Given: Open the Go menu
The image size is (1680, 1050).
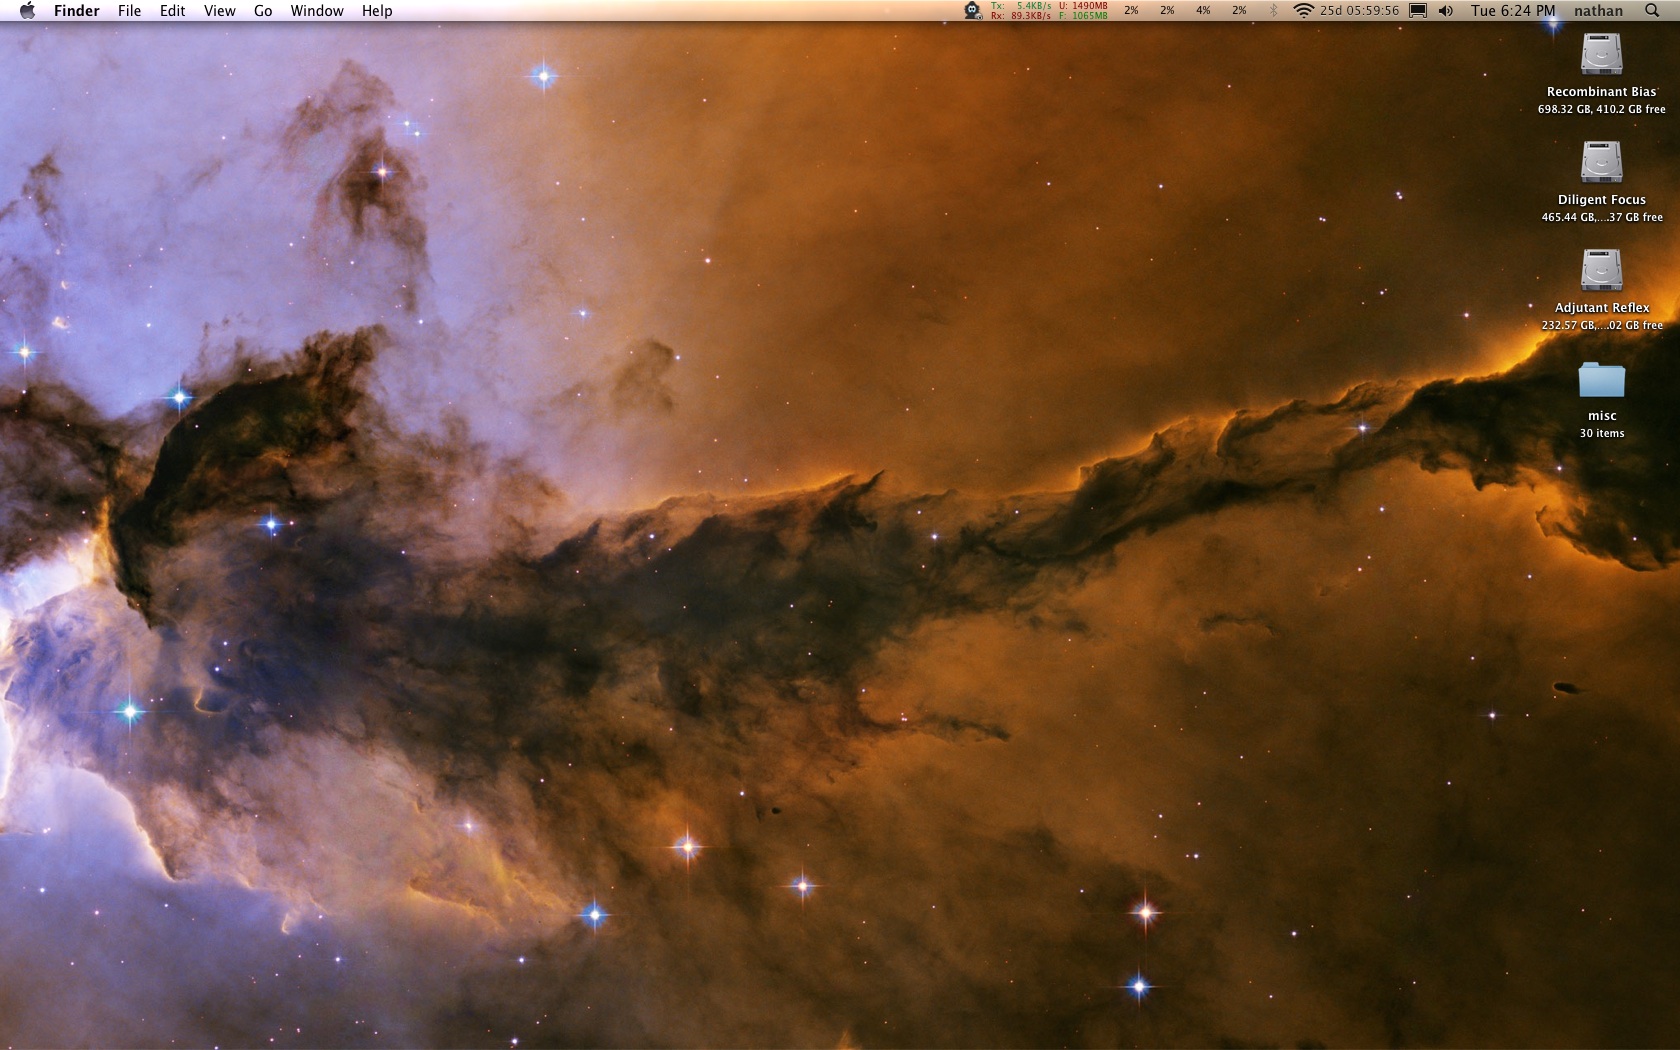Looking at the screenshot, I should pyautogui.click(x=263, y=11).
